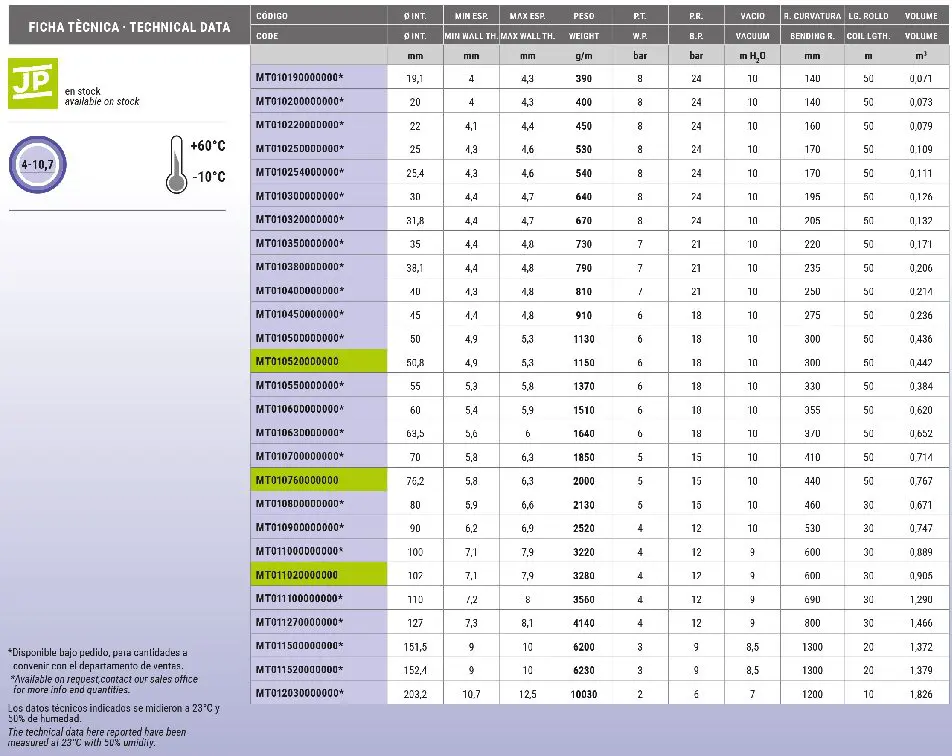Click the weight value 10030
952x756 pixels.
click(x=583, y=694)
